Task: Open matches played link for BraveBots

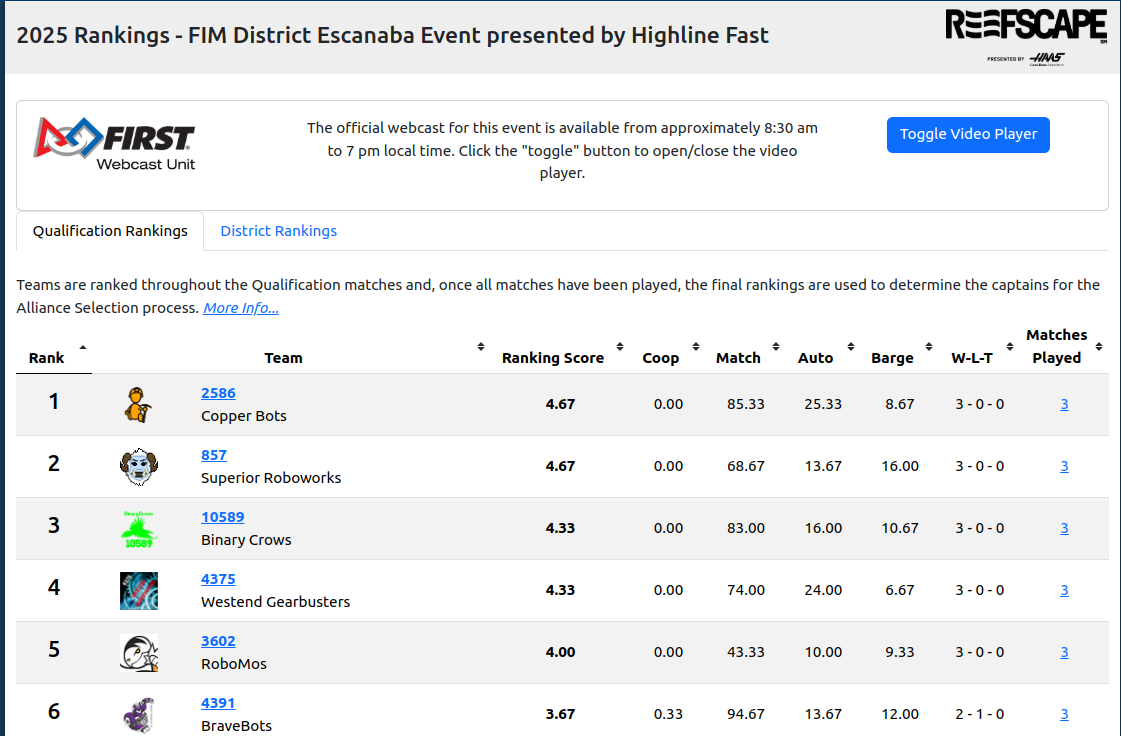Action: (x=1064, y=714)
